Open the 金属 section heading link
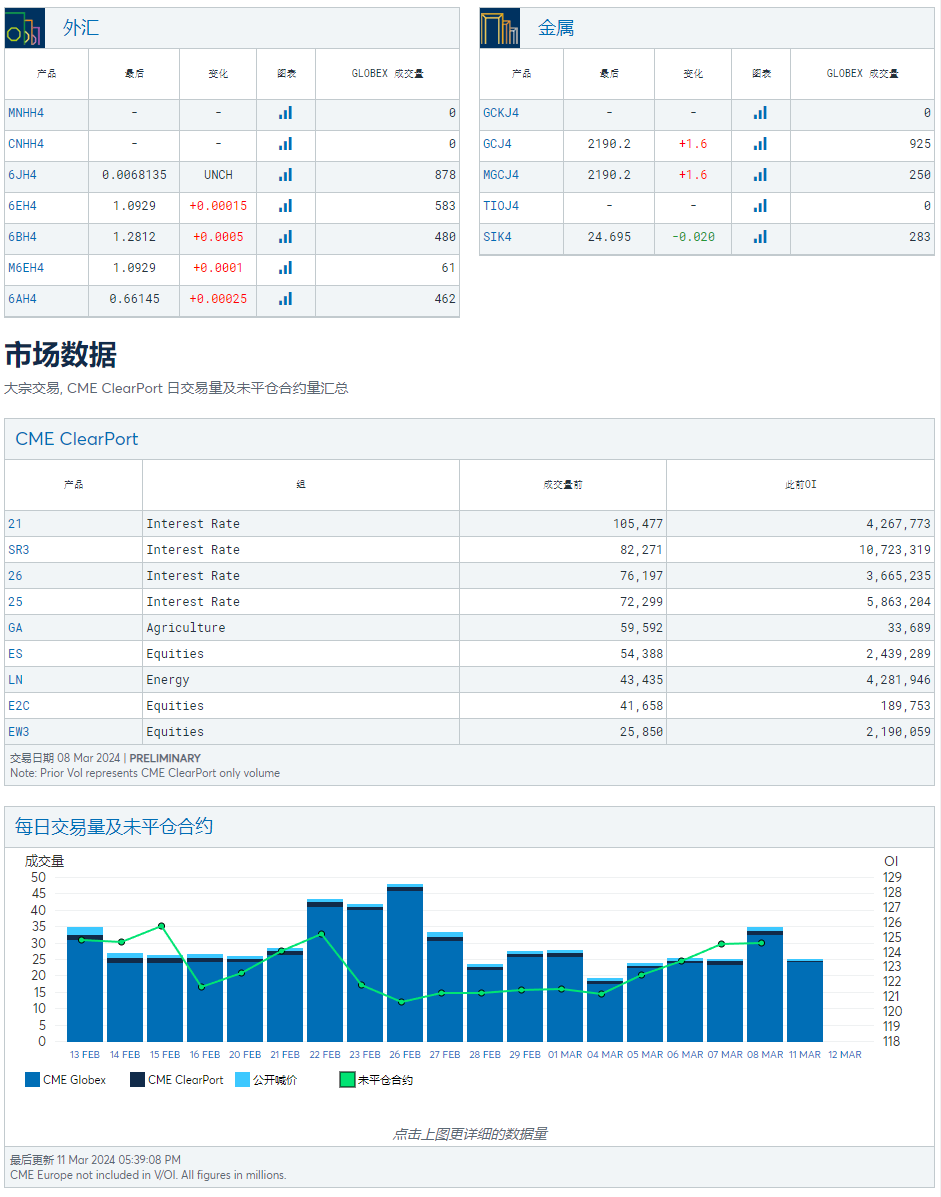 [556, 28]
